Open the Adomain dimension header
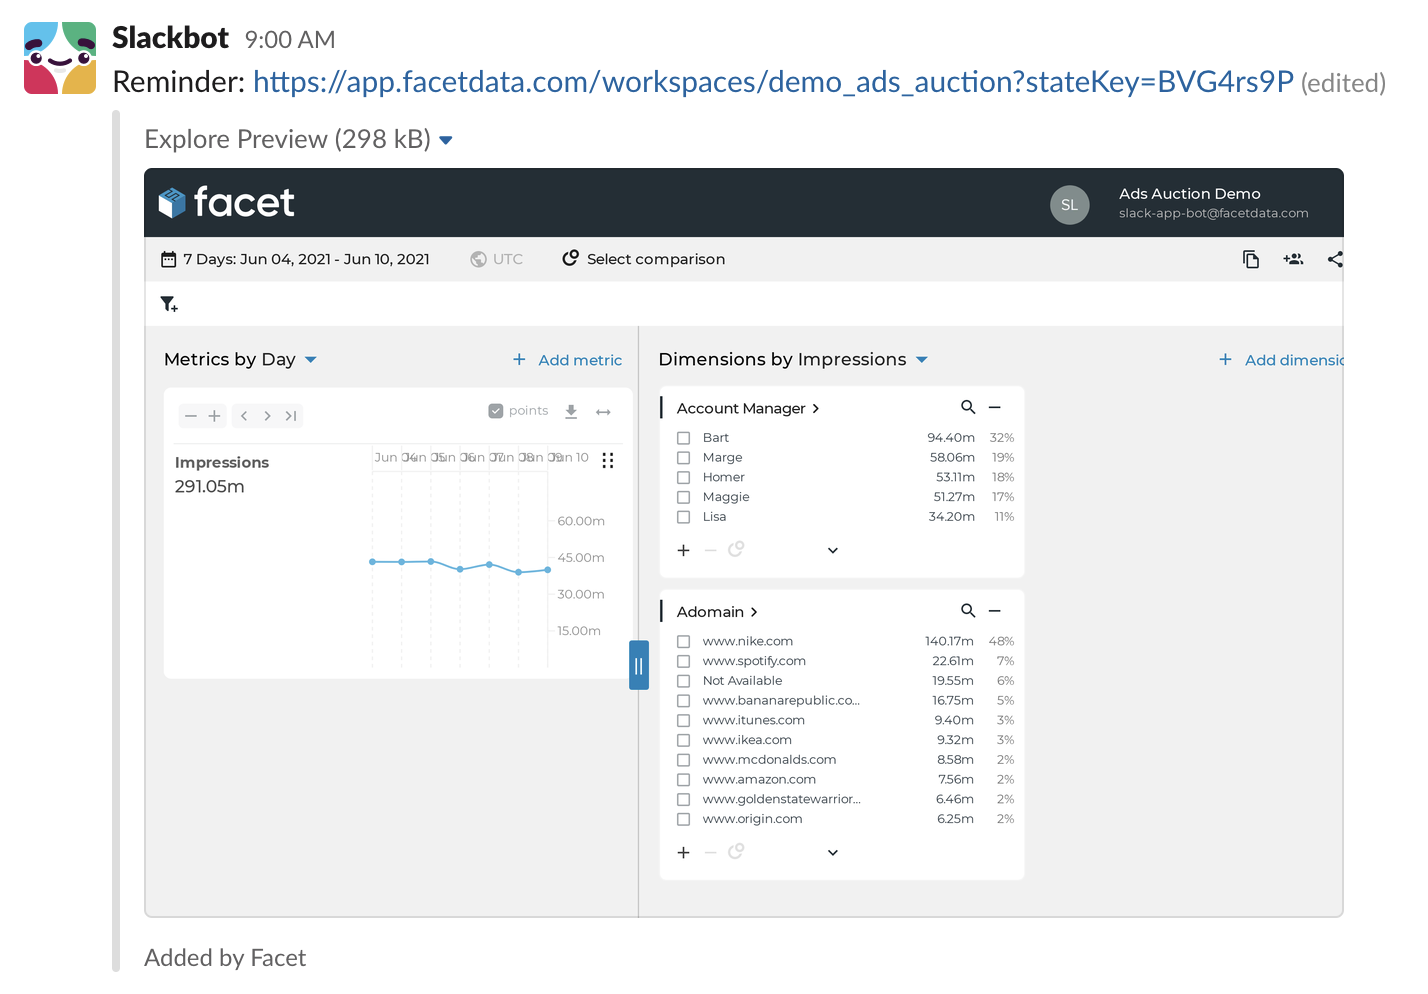Screen dimensions: 1428x994 click(x=717, y=612)
